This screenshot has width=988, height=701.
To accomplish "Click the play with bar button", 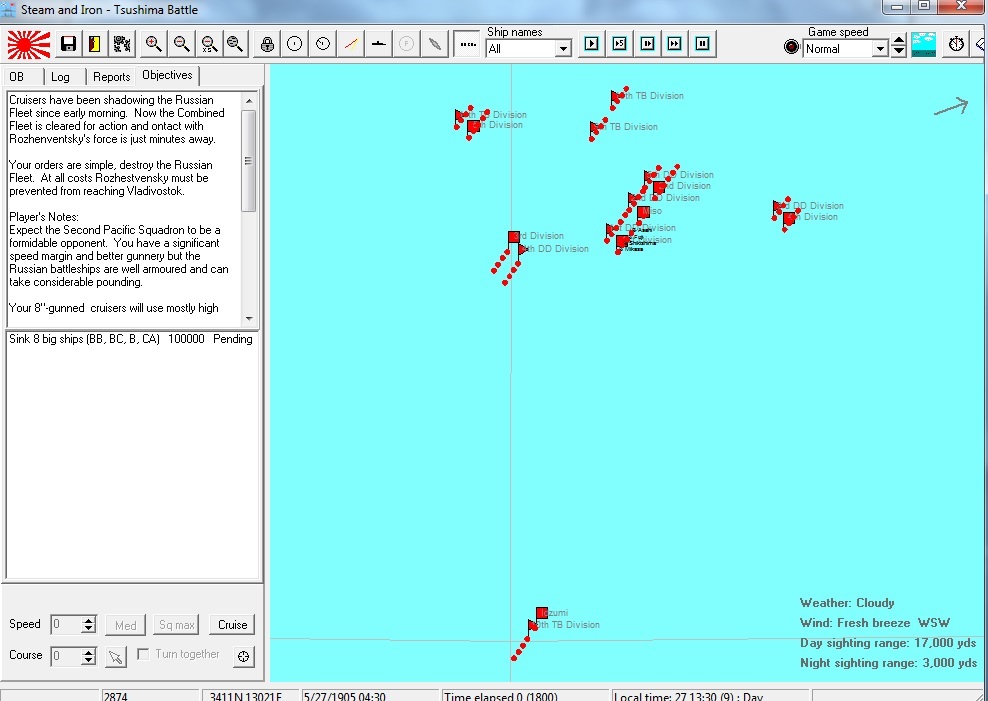I will 647,43.
